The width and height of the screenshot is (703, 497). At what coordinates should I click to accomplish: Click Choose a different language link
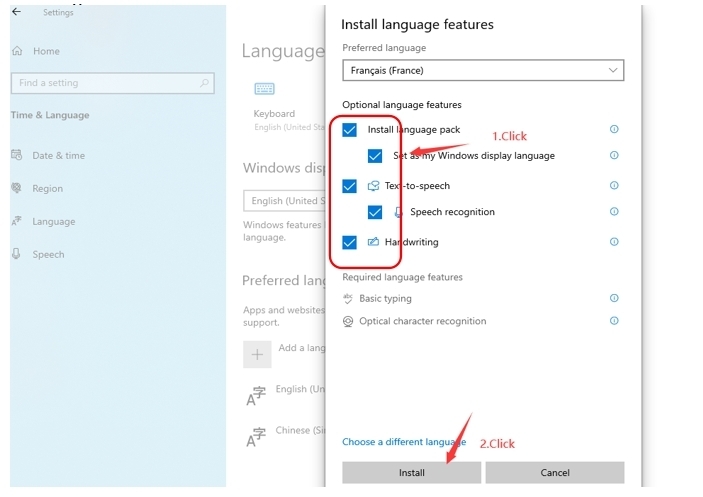pos(404,442)
